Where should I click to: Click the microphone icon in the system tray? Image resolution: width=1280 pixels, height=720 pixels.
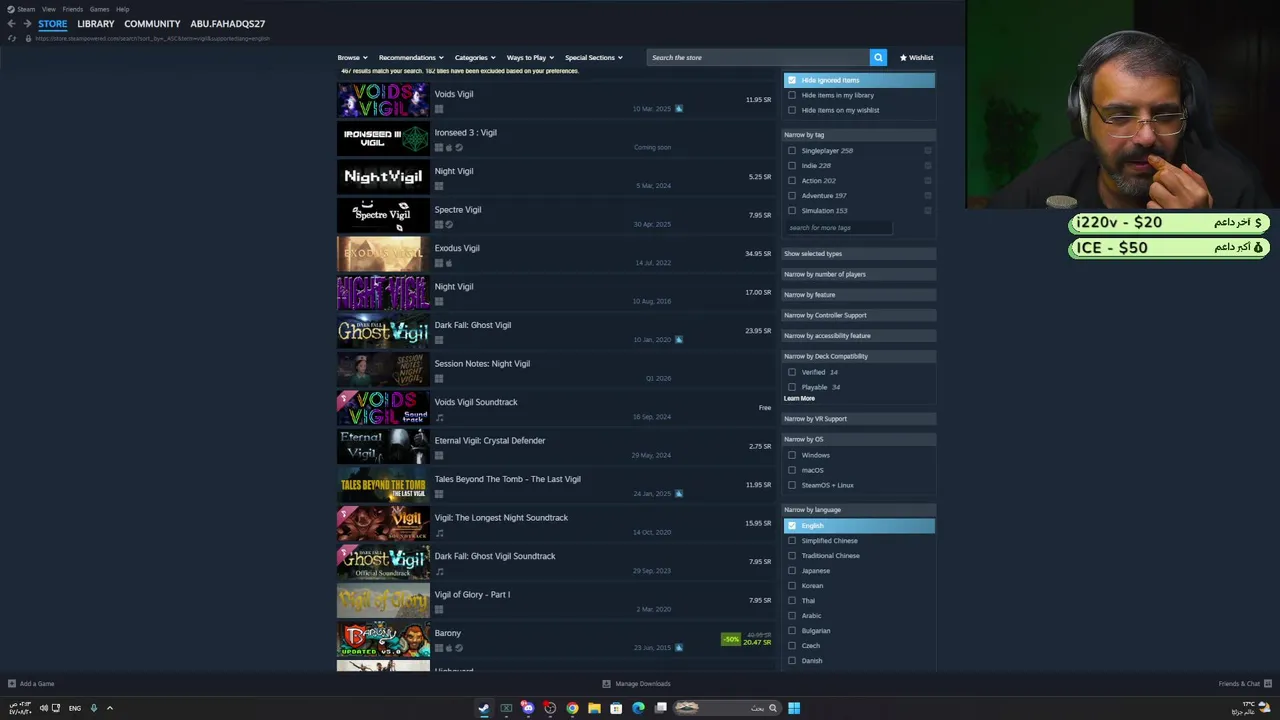click(94, 708)
